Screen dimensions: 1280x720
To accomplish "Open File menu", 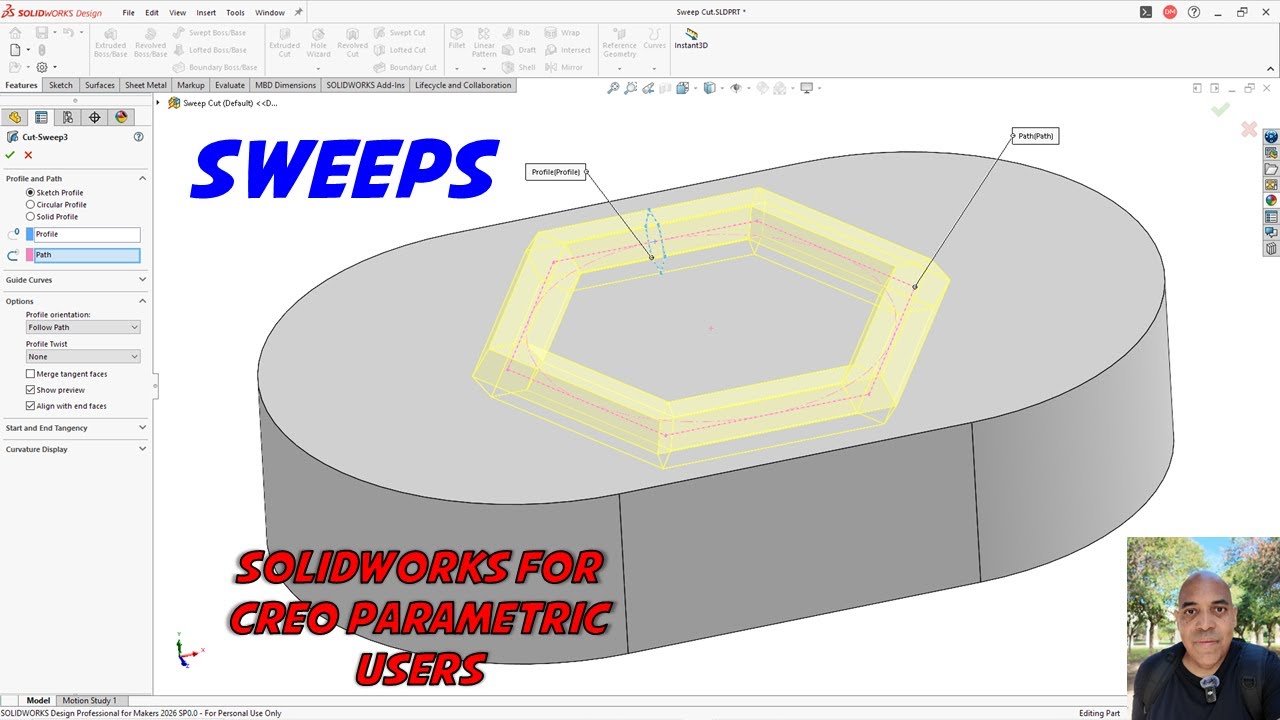I will [x=128, y=13].
